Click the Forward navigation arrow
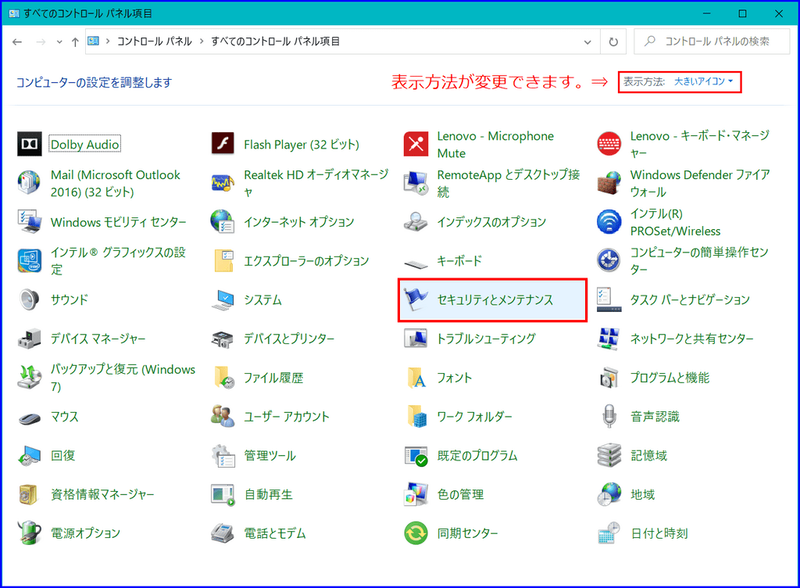 (41, 42)
